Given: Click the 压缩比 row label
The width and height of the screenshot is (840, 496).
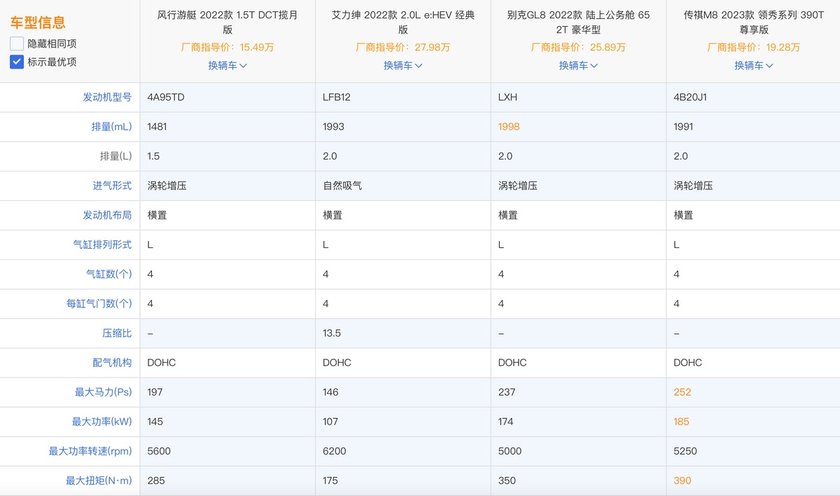Looking at the screenshot, I should 117,333.
